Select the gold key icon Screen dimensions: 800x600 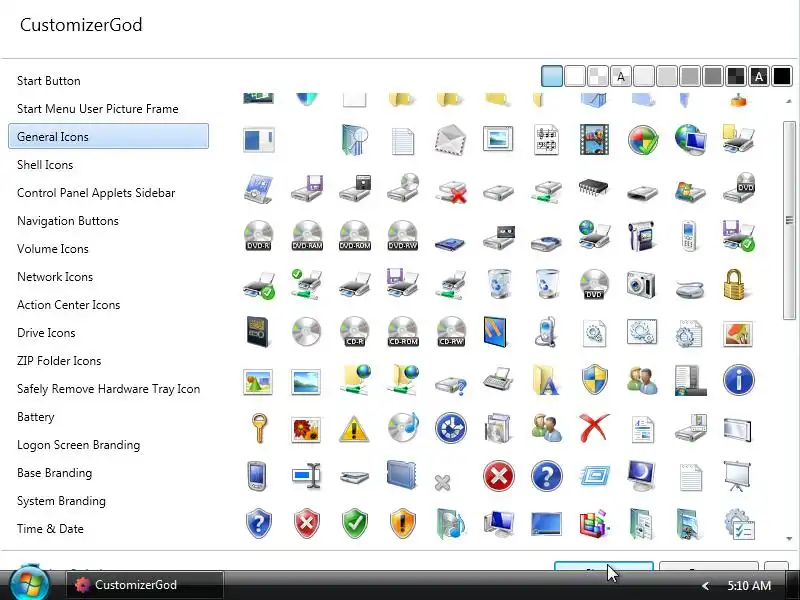click(259, 428)
